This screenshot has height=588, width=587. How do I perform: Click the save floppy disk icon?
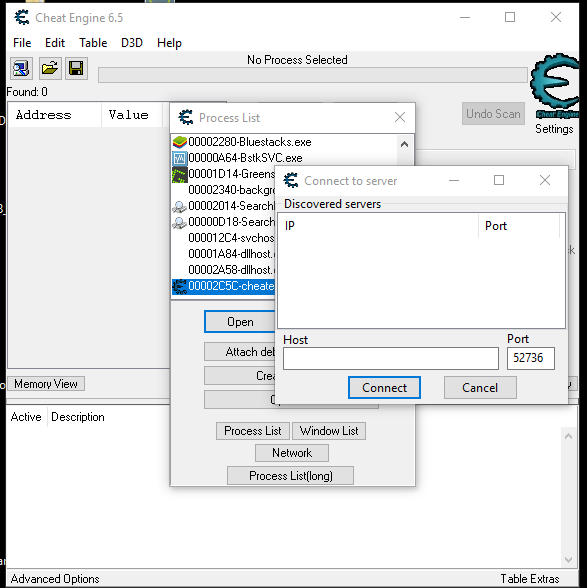click(x=76, y=69)
